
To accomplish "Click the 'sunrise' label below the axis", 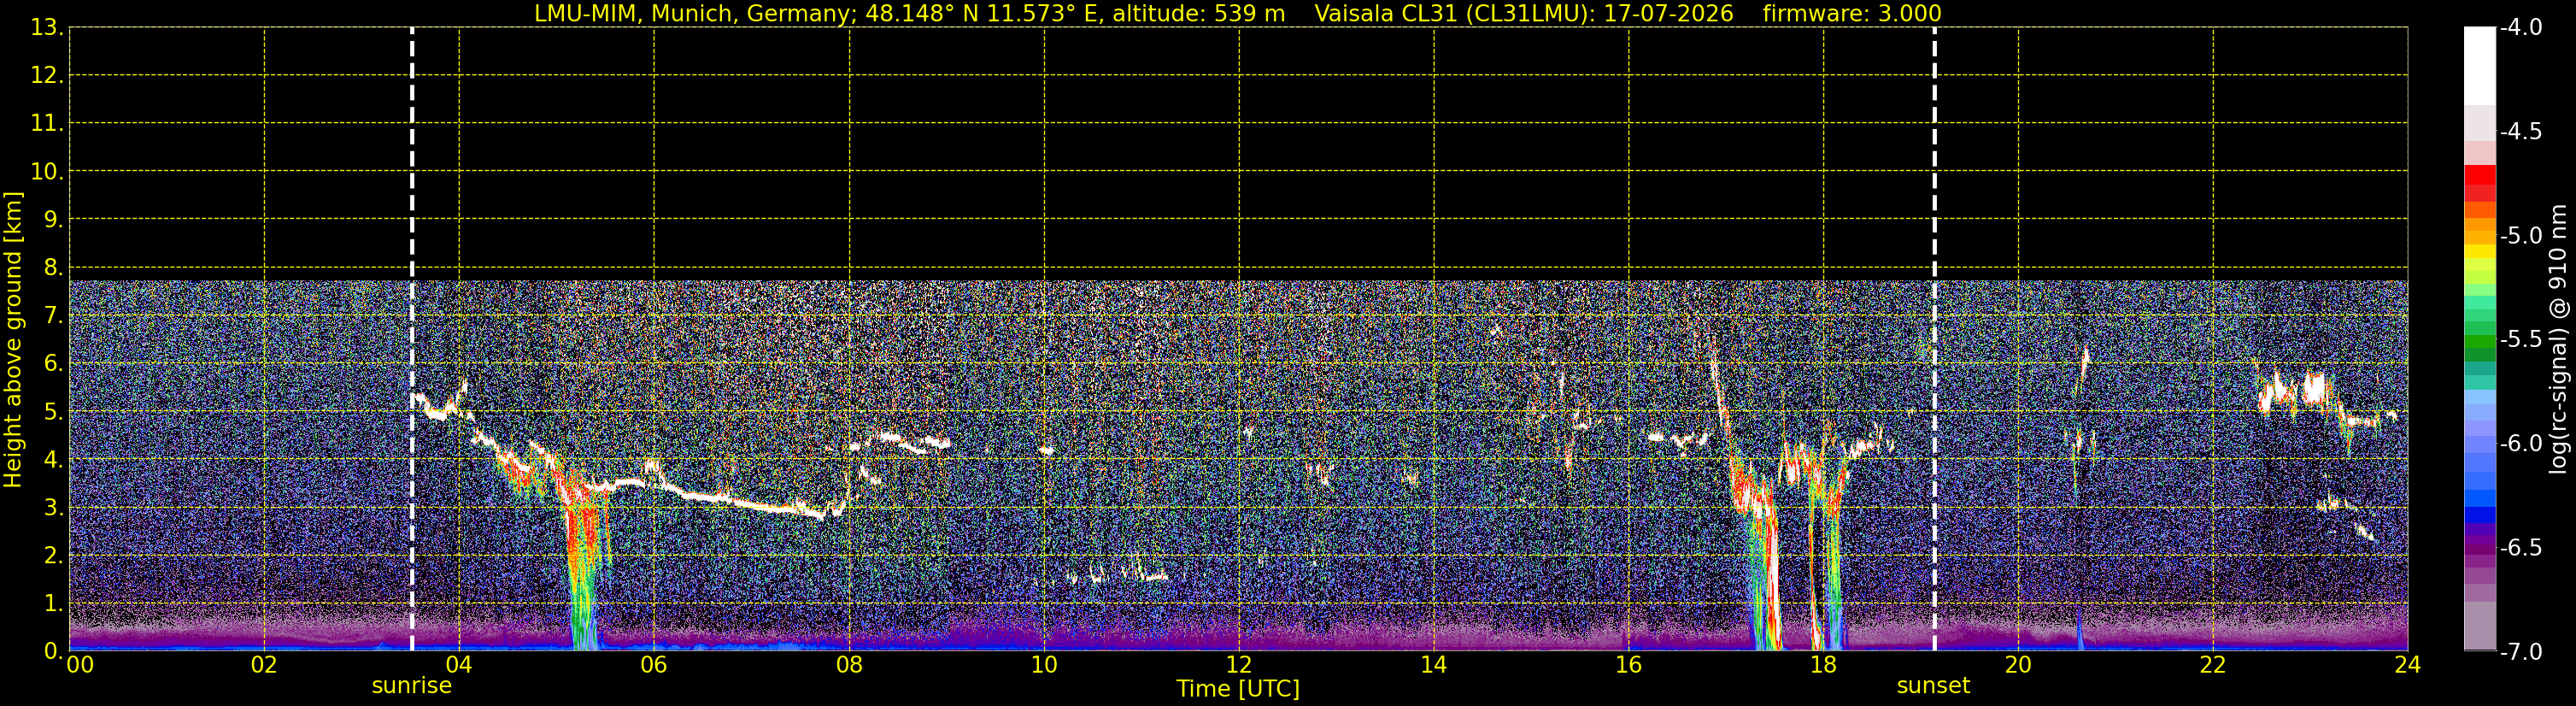I will [x=412, y=686].
